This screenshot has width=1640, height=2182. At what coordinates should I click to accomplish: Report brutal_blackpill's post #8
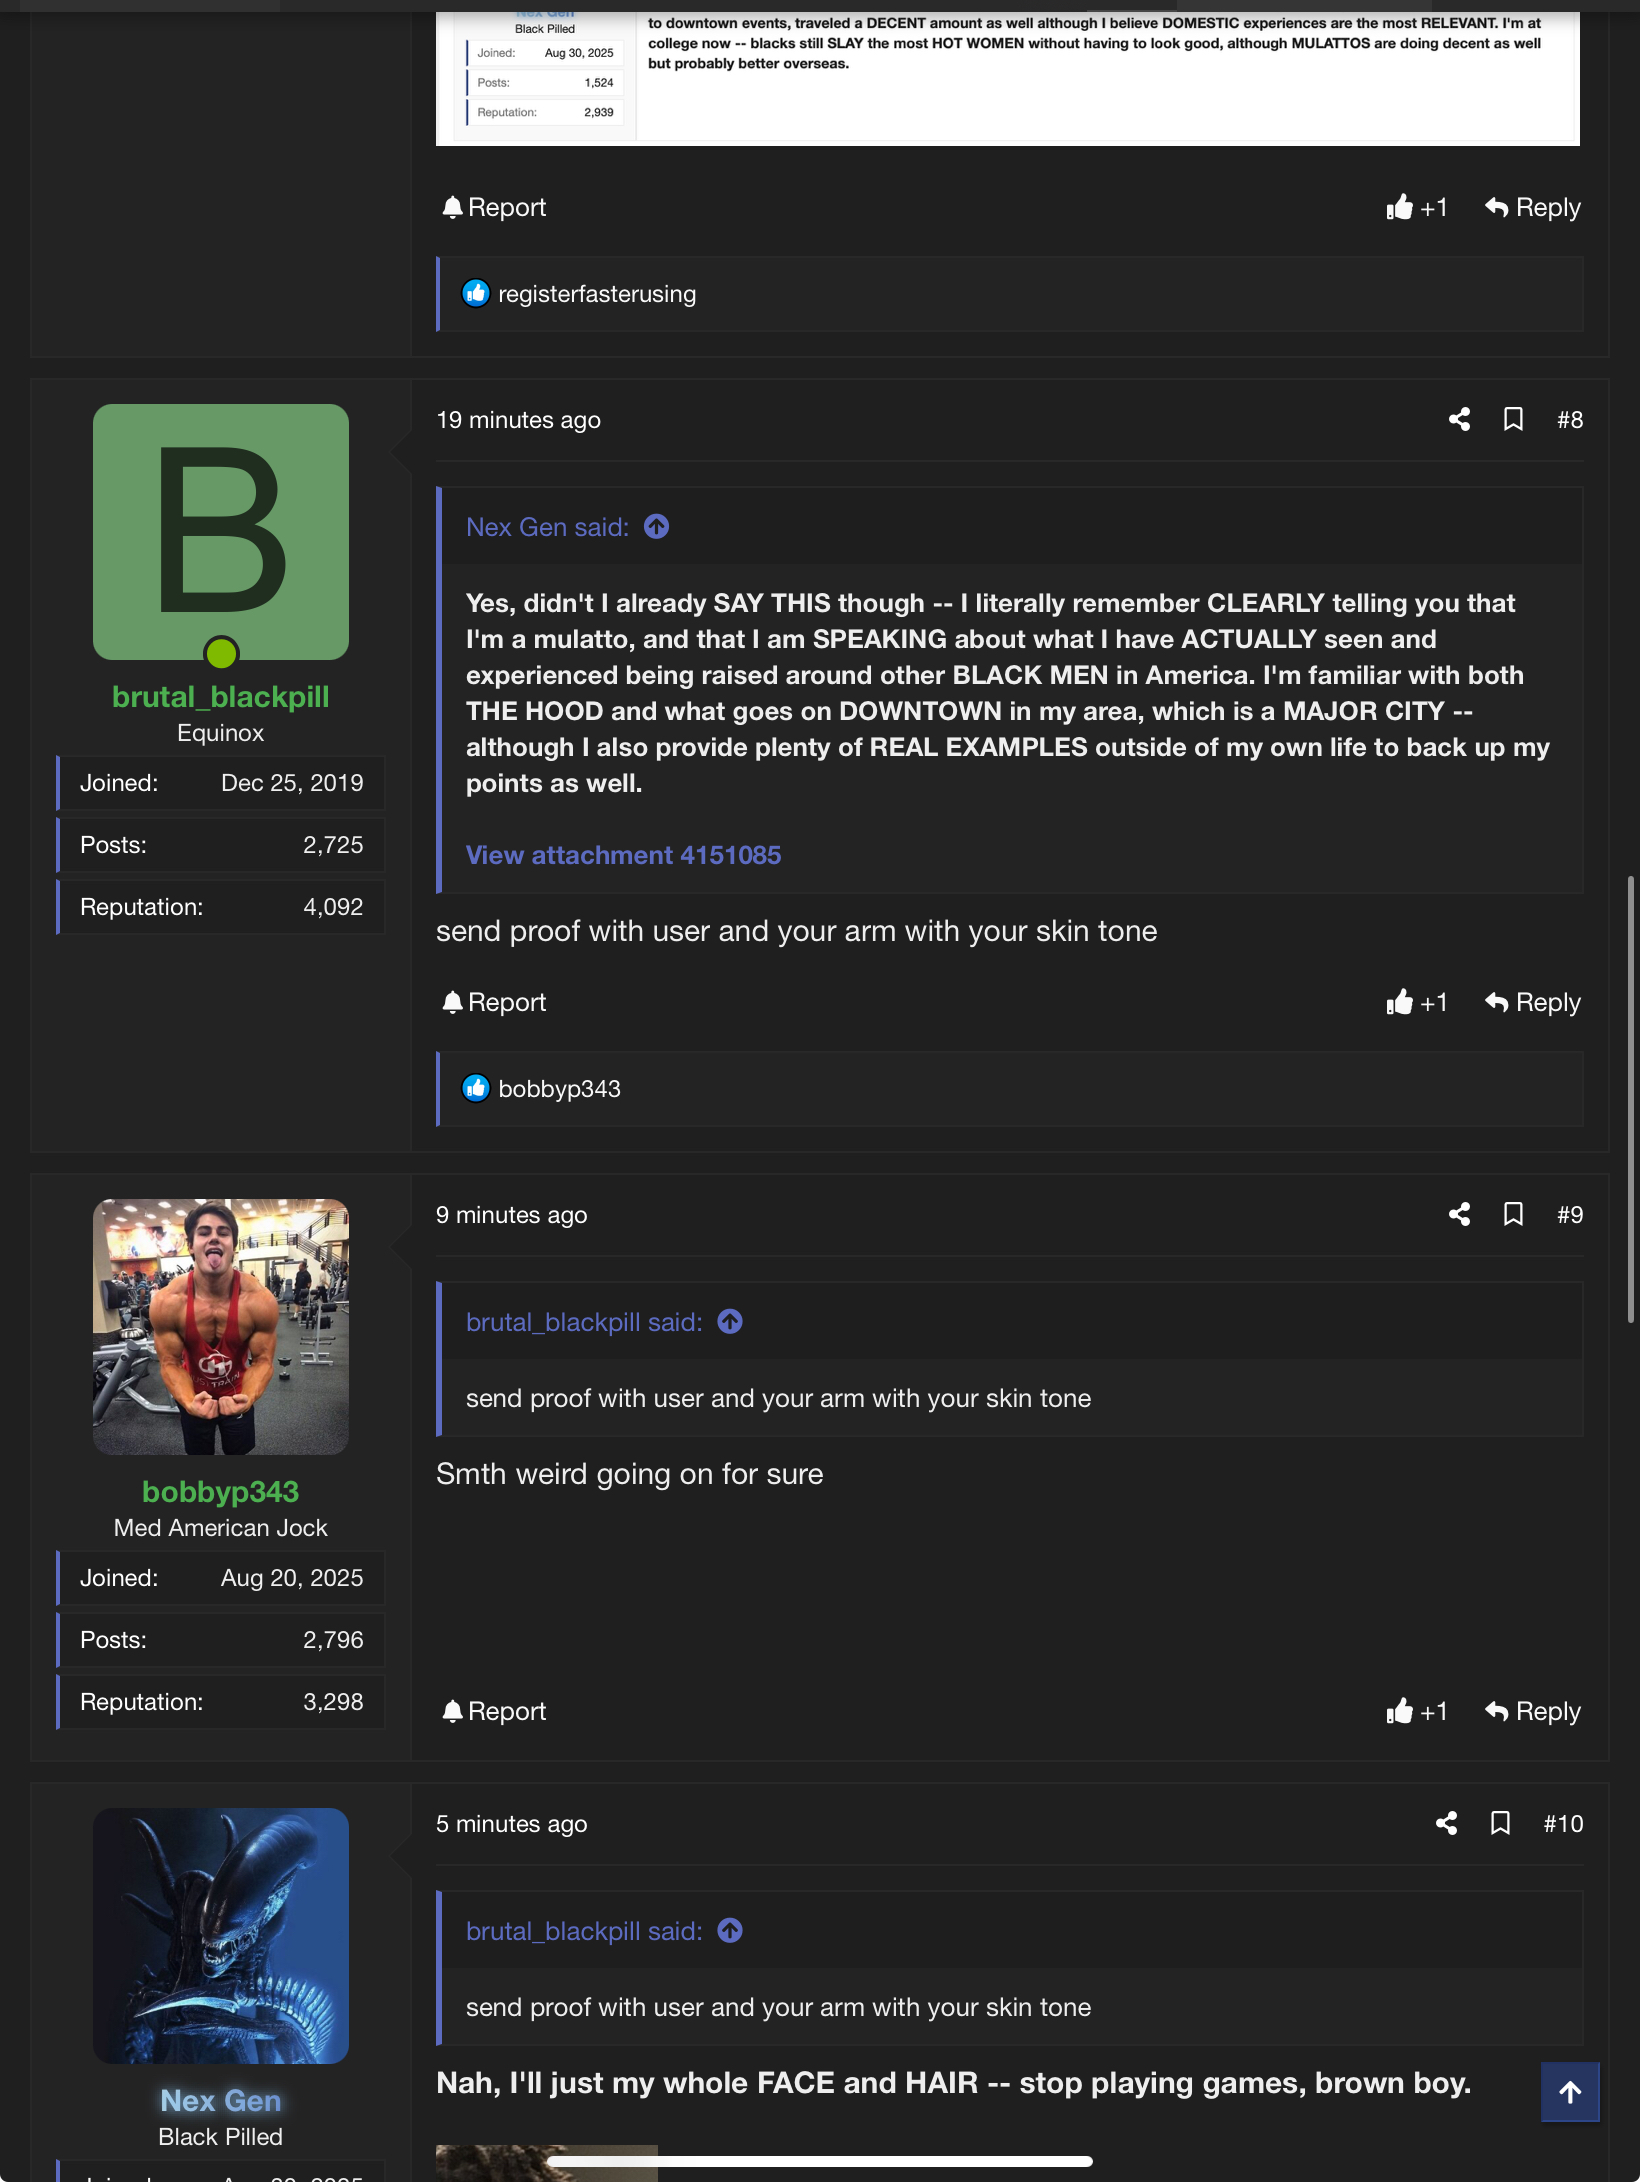click(494, 1003)
